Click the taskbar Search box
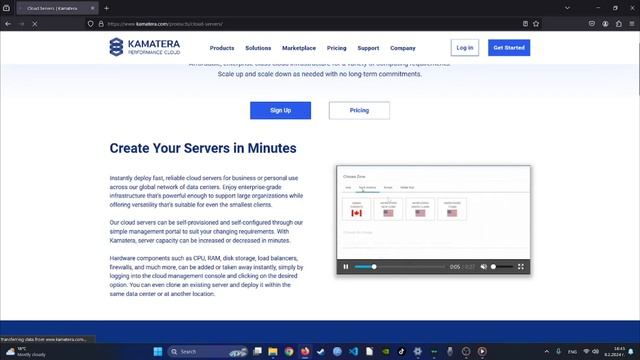 (x=208, y=351)
